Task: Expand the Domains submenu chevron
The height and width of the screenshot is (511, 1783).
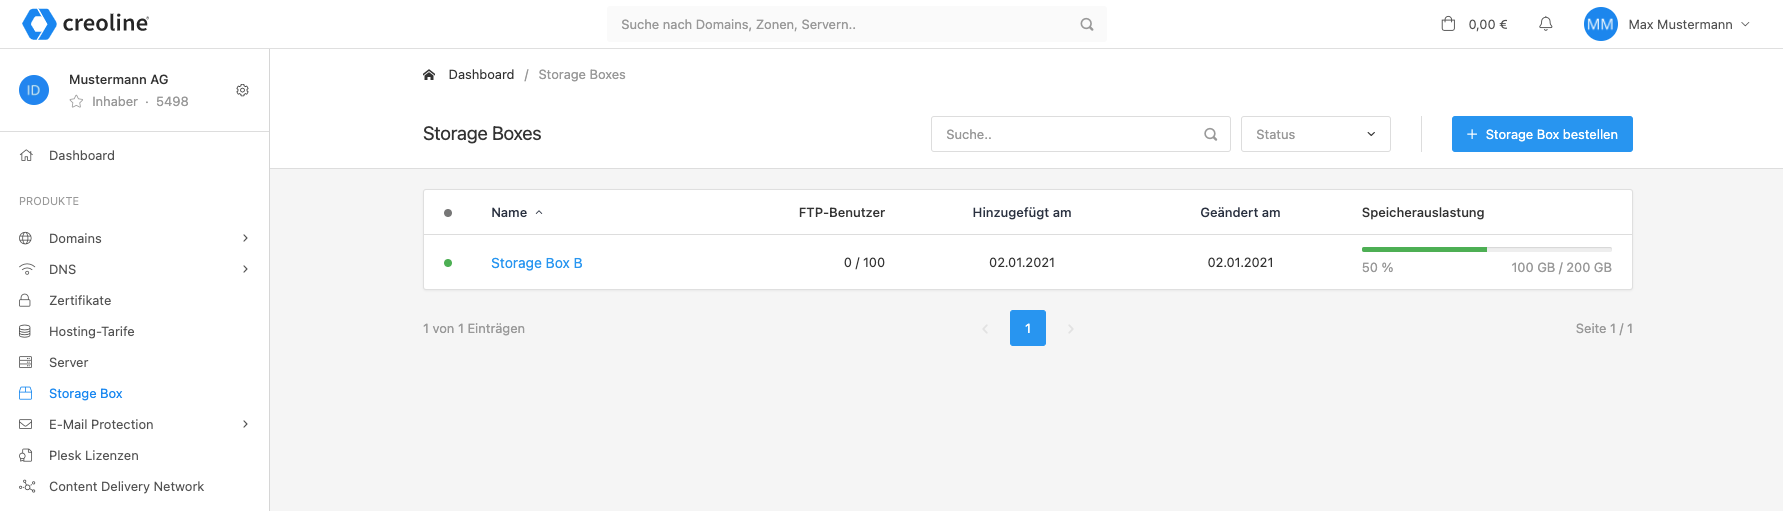Action: point(245,238)
